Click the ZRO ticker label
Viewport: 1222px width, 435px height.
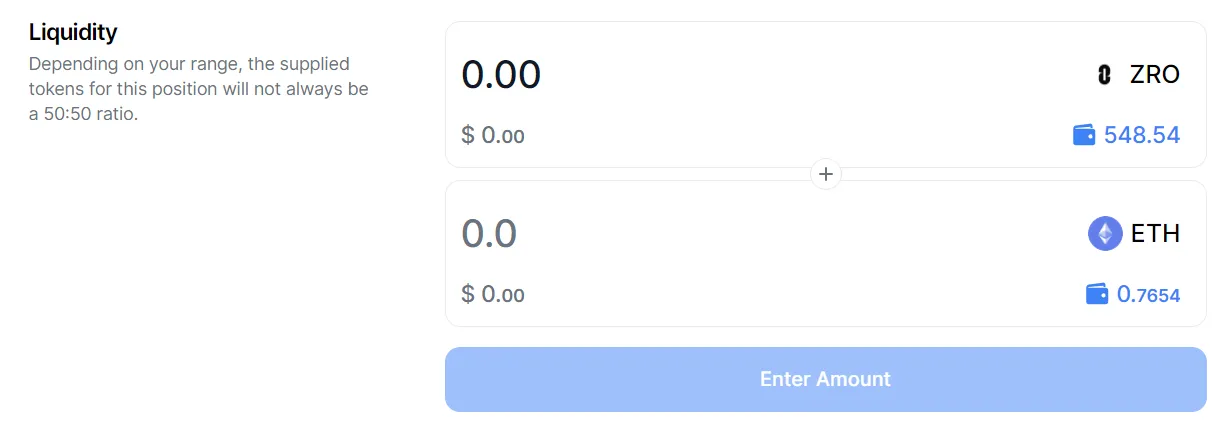[x=1155, y=75]
